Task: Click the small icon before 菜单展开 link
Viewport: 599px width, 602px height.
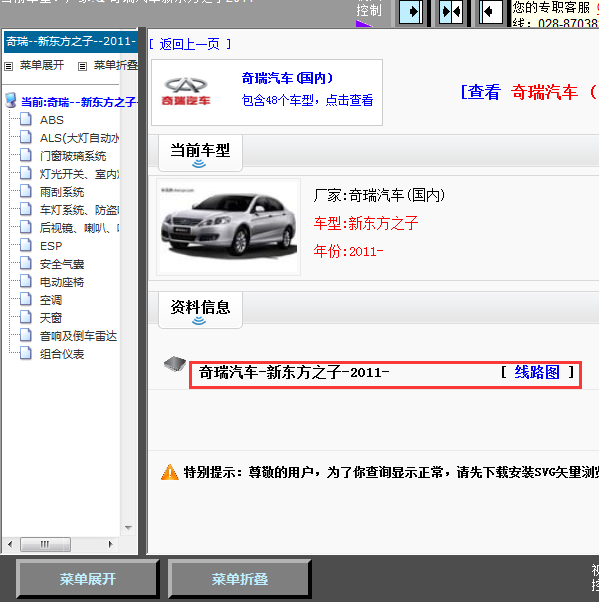Action: click(x=8, y=66)
